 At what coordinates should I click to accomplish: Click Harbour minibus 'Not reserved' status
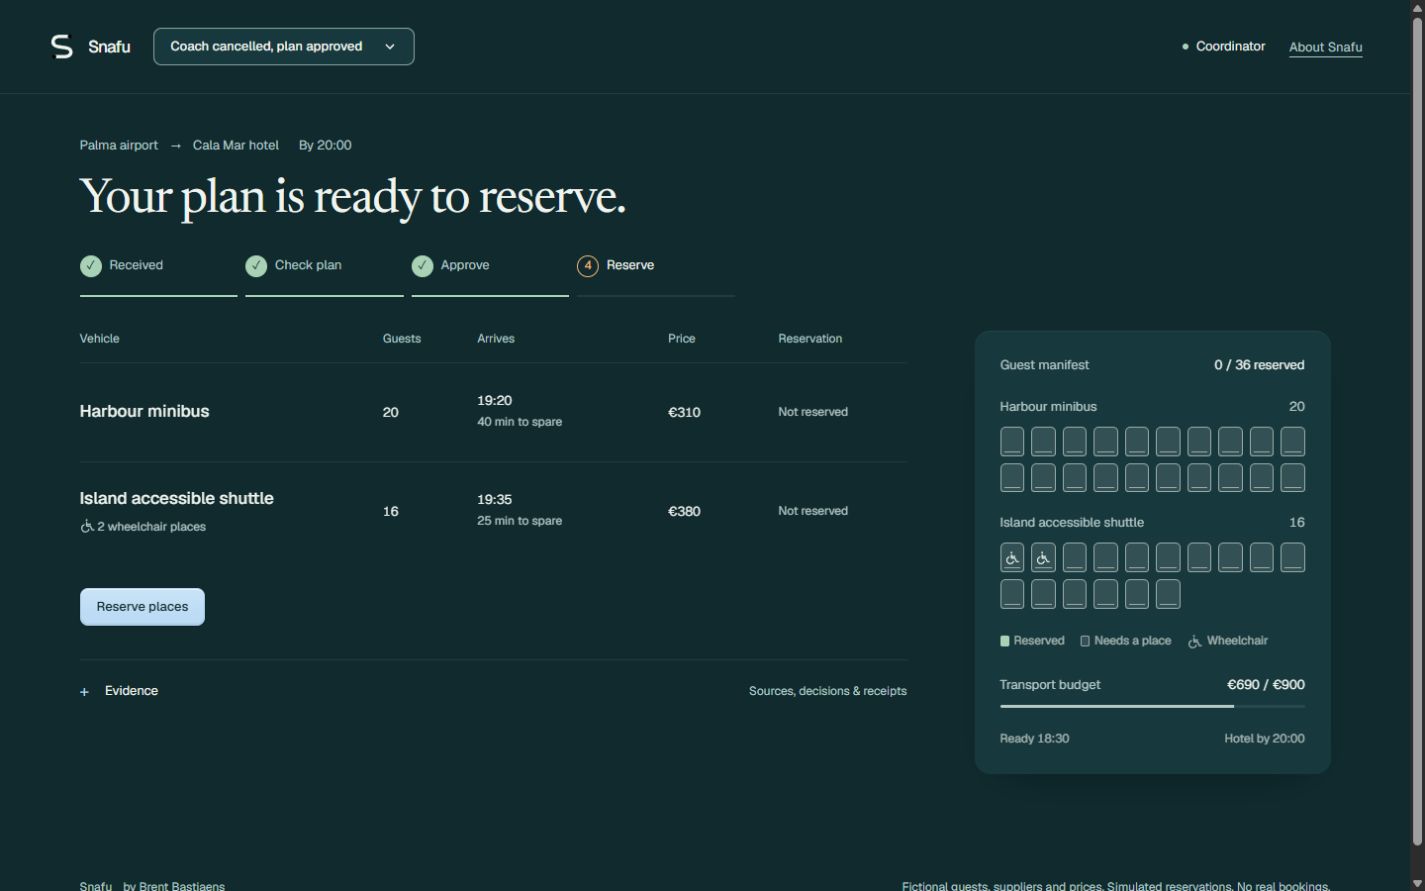point(813,412)
